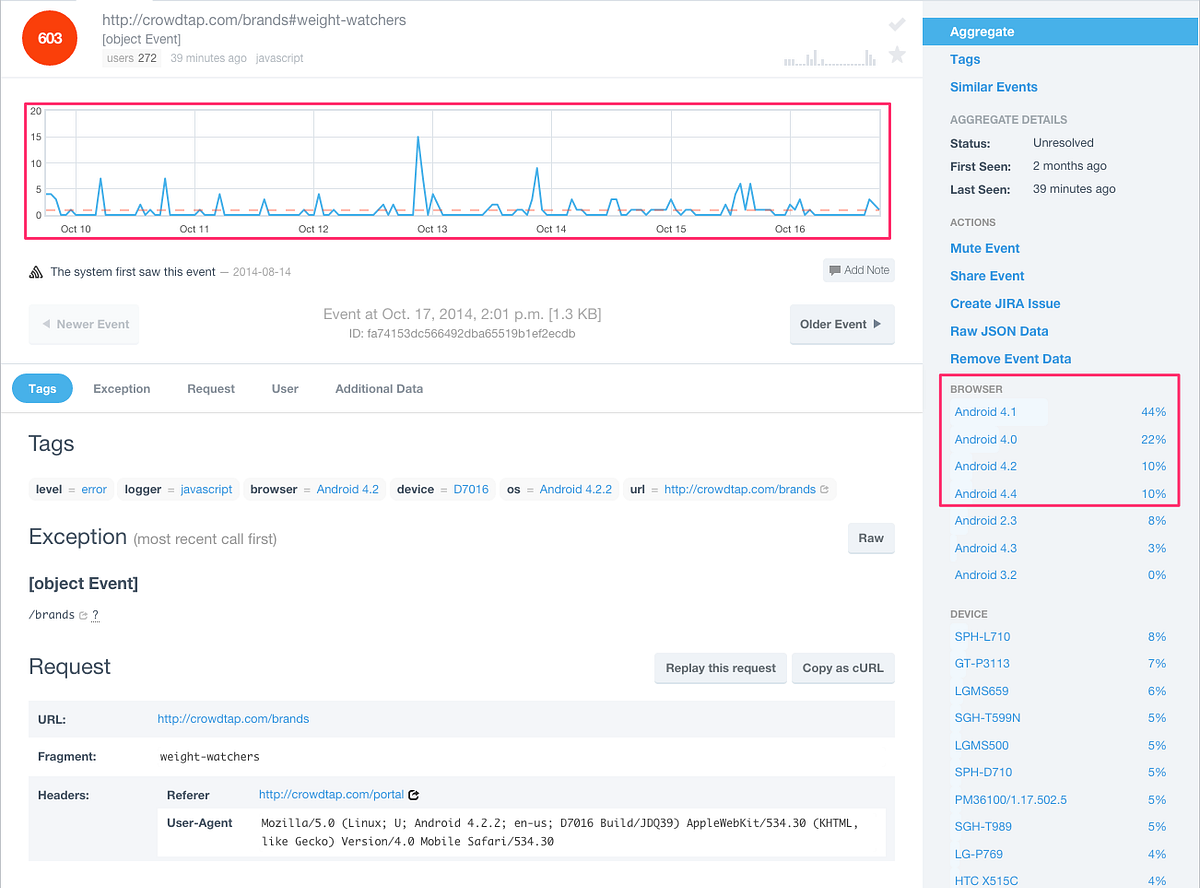This screenshot has width=1200, height=888.
Task: Switch to the Tags tab
Action: tap(42, 388)
